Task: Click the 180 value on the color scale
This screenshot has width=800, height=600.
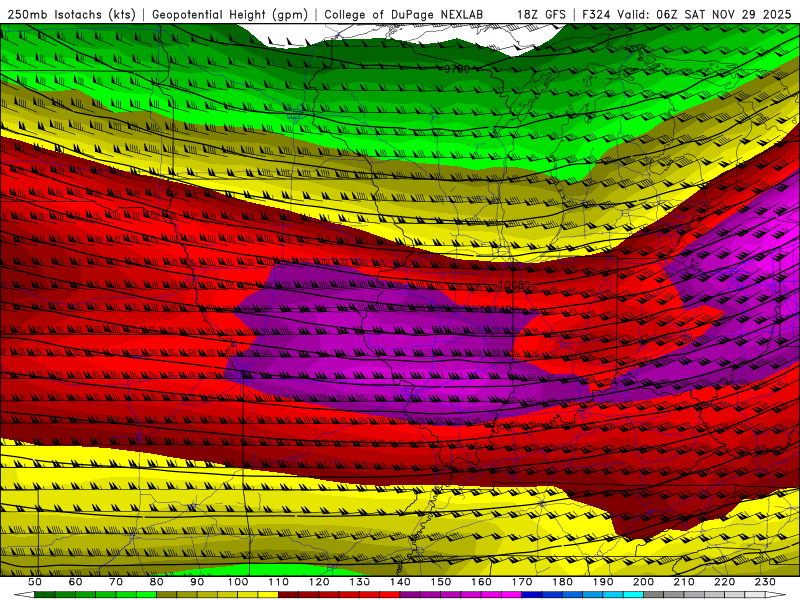Action: point(562,582)
